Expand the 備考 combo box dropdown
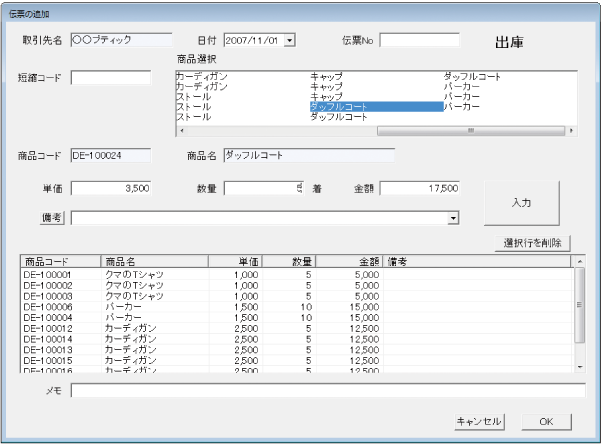Image resolution: width=601 pixels, height=444 pixels. [452, 217]
